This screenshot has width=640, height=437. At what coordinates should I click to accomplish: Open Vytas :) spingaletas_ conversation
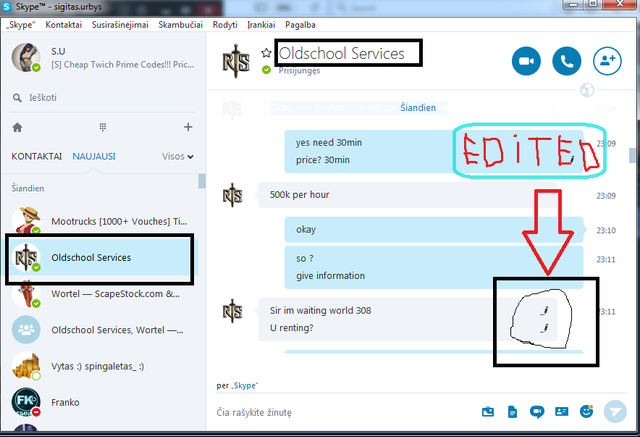point(100,366)
